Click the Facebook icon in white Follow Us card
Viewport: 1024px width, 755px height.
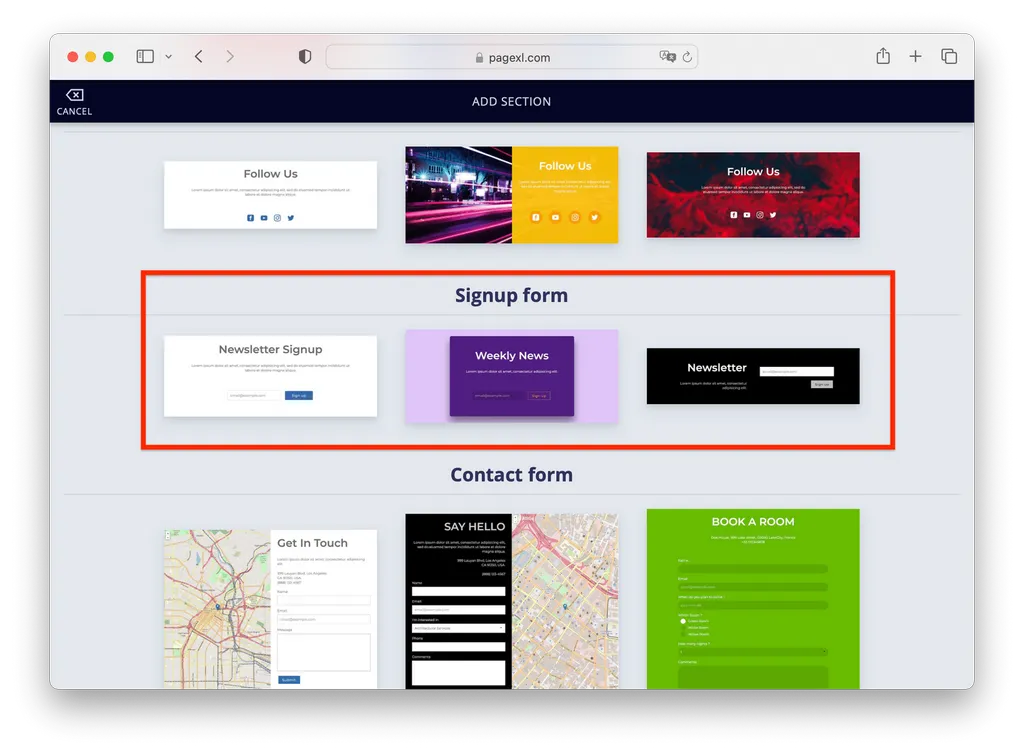[250, 218]
